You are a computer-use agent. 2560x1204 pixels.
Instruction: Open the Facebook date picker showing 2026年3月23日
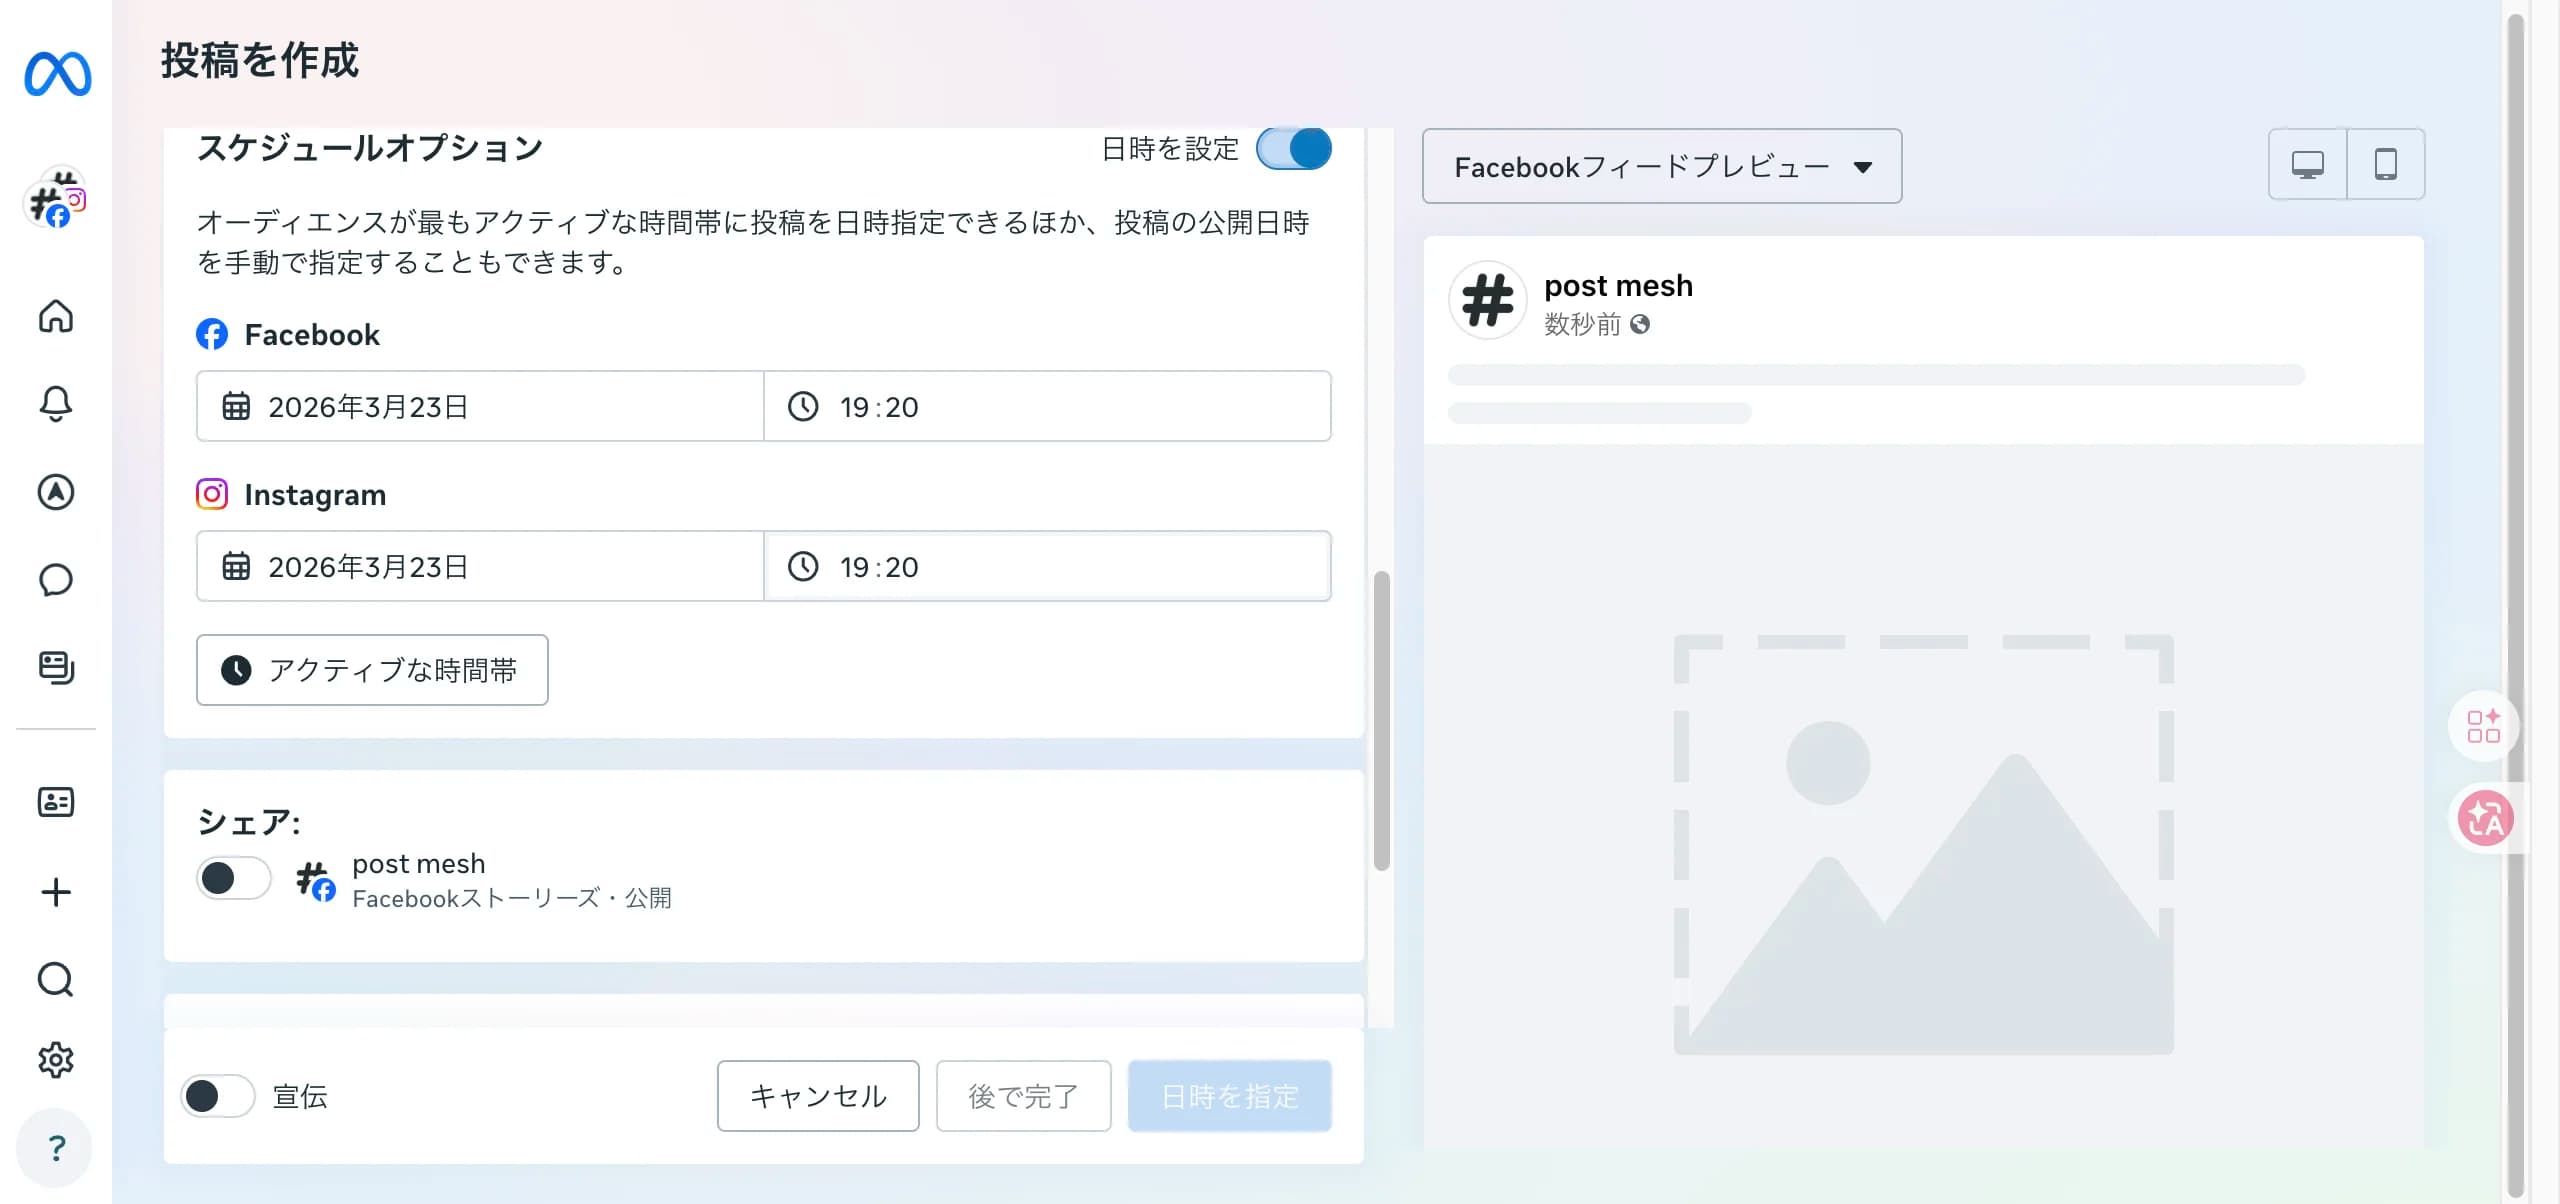click(x=480, y=406)
